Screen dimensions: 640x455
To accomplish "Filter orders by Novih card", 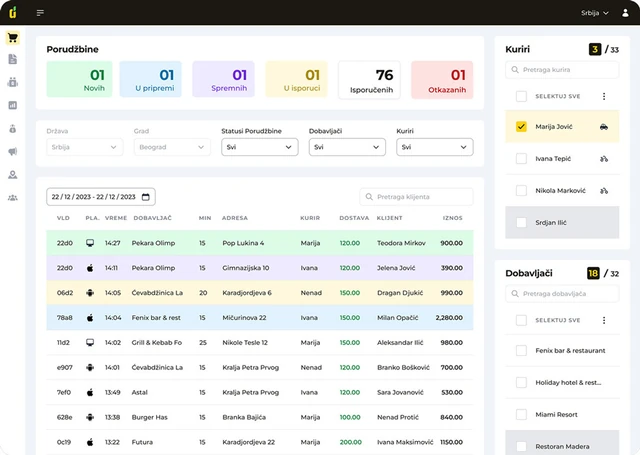I will [79, 79].
